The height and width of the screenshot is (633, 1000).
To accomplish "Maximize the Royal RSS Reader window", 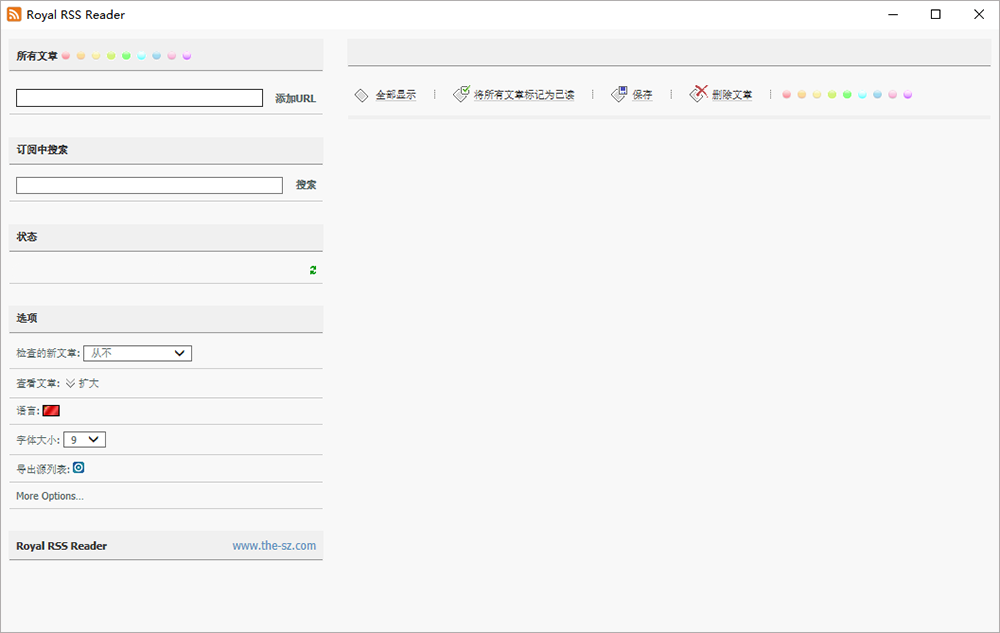I will (936, 14).
